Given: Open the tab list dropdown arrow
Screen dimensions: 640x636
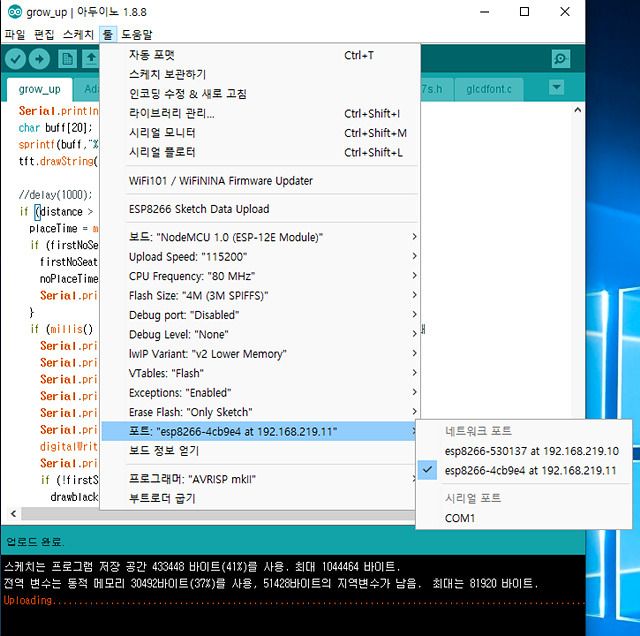Looking at the screenshot, I should (x=556, y=87).
